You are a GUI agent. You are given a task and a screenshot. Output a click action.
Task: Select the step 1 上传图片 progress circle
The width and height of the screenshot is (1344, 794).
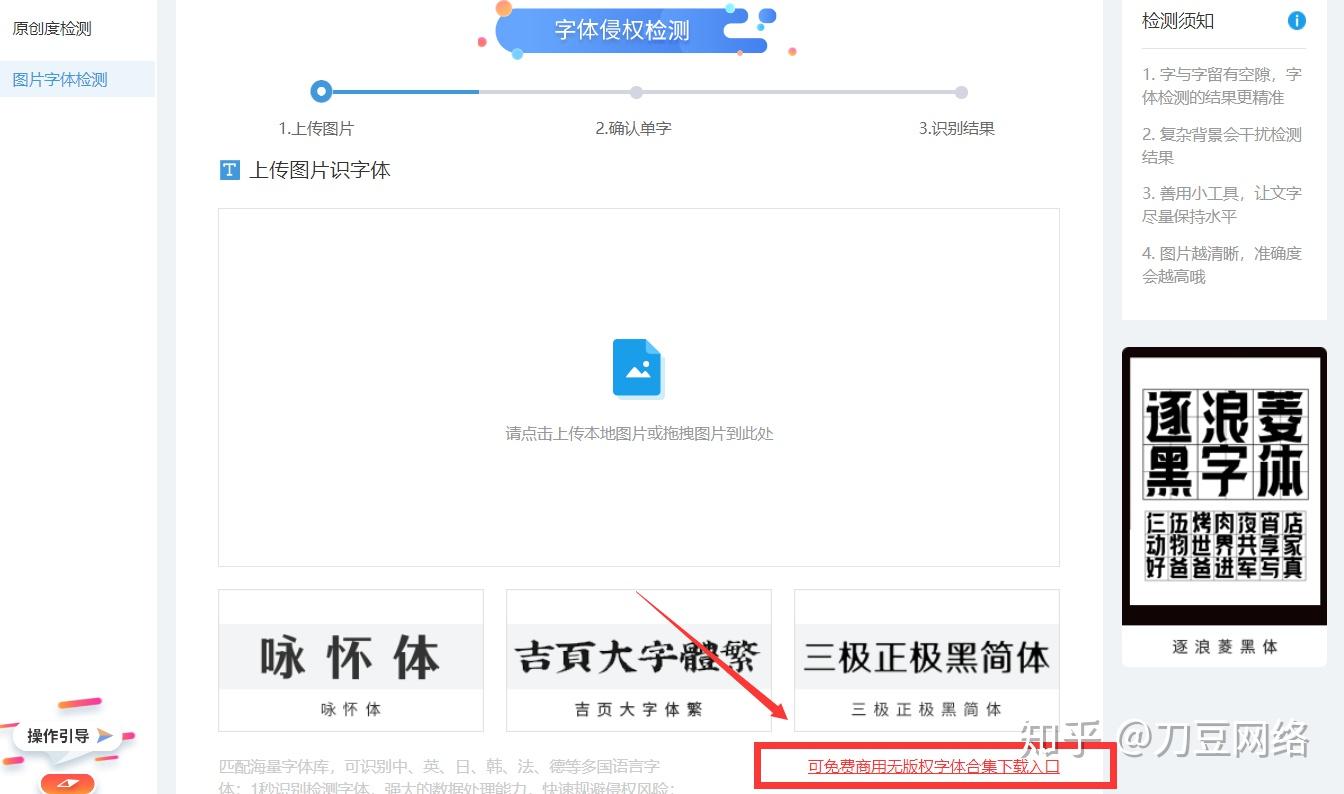(x=321, y=91)
